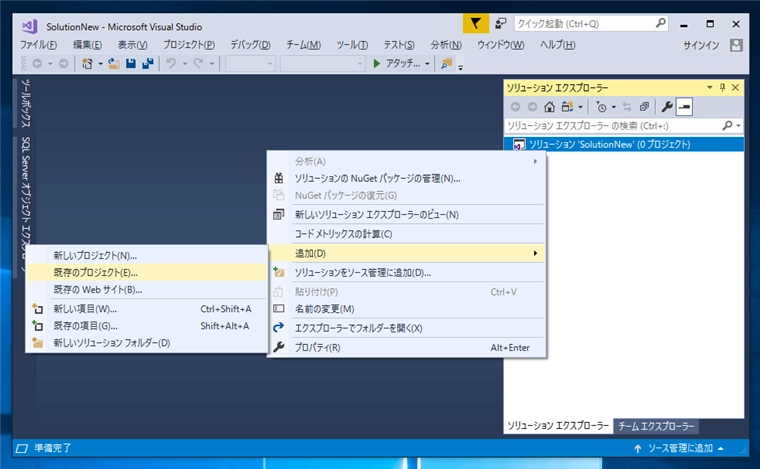This screenshot has height=469, width=760.
Task: Switch to チーム エクスプローラー tab
Action: [x=656, y=426]
